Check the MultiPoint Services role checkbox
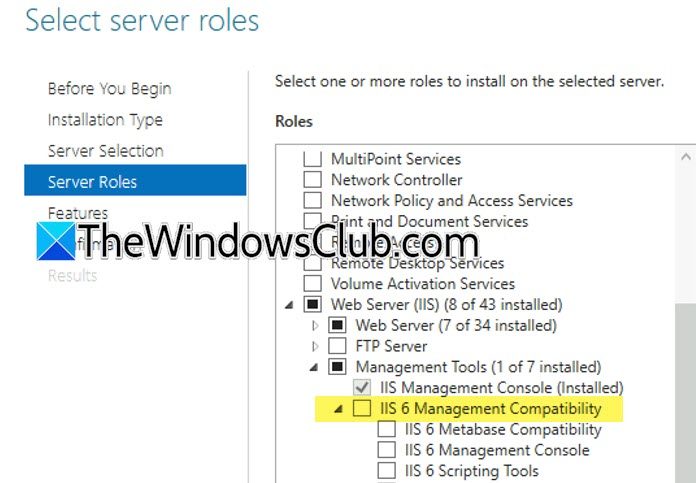The height and width of the screenshot is (483, 696). 312,158
